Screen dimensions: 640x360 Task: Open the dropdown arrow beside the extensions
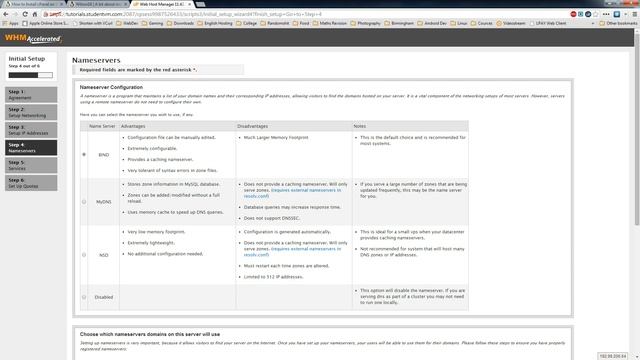[626, 14]
